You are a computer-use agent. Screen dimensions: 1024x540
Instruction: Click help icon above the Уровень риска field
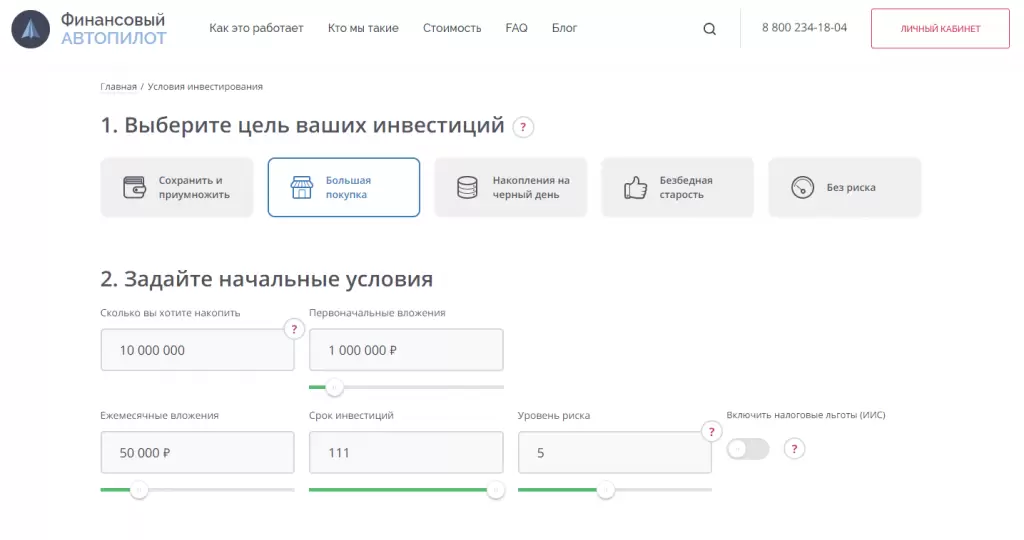click(x=711, y=431)
